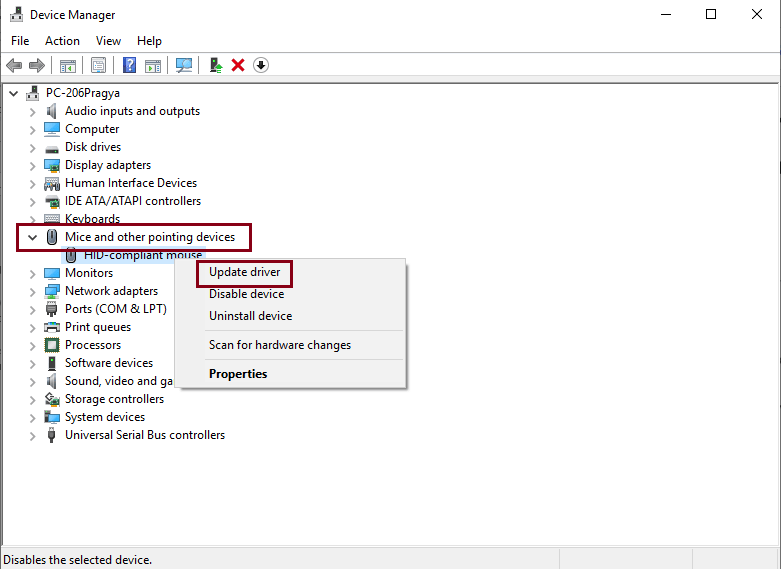The height and width of the screenshot is (569, 781).
Task: Click the red X Uninstall device icon
Action: tap(238, 65)
